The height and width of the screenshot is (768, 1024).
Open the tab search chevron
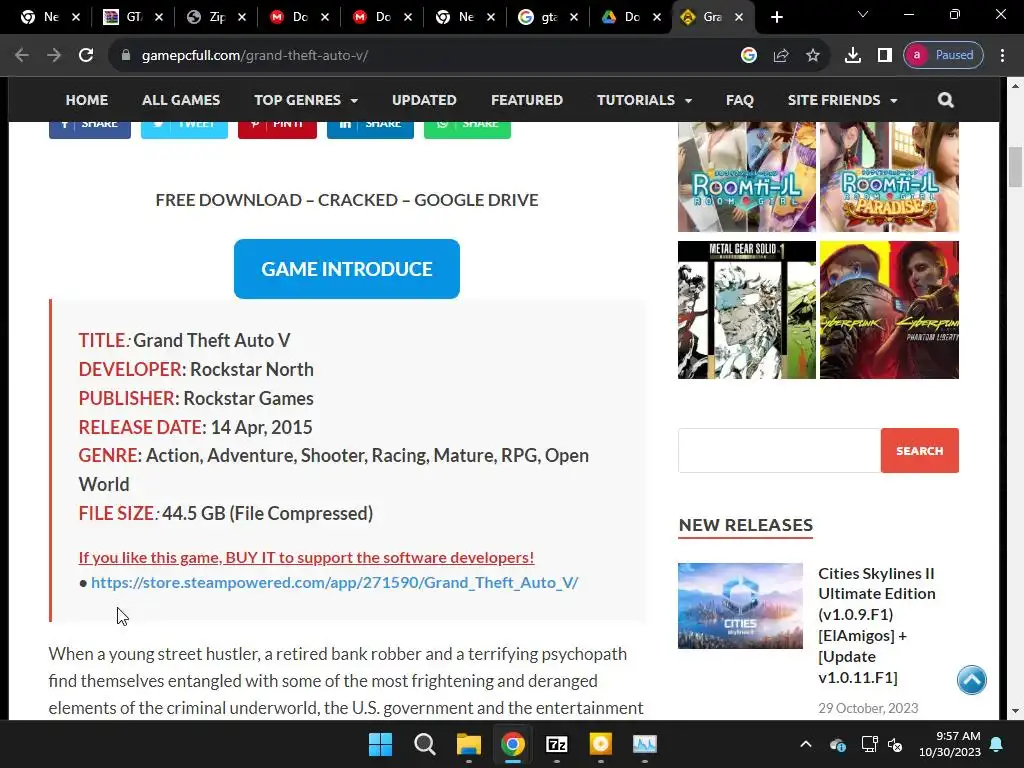click(x=863, y=14)
